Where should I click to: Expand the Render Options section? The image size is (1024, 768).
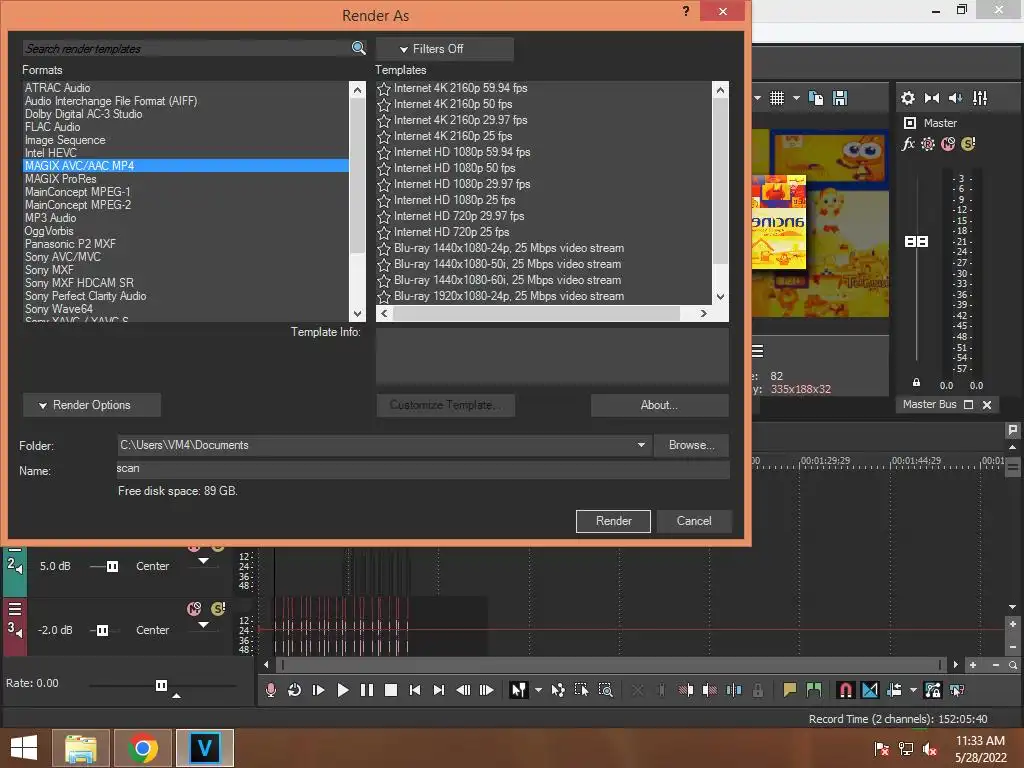click(x=91, y=405)
